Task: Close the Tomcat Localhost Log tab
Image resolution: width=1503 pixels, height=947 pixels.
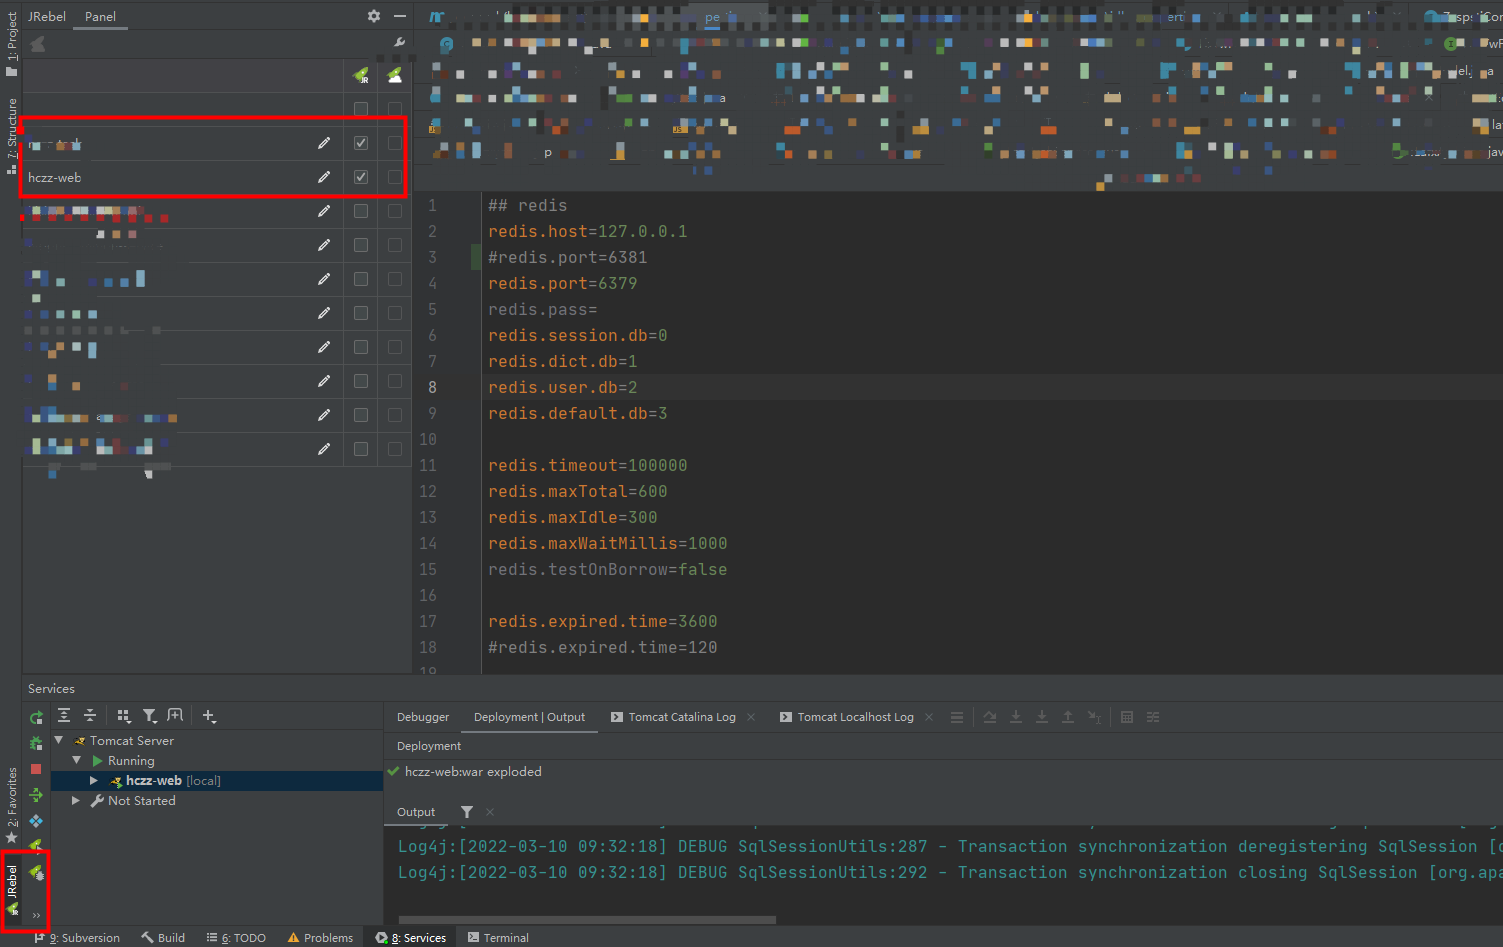Action: pyautogui.click(x=929, y=717)
